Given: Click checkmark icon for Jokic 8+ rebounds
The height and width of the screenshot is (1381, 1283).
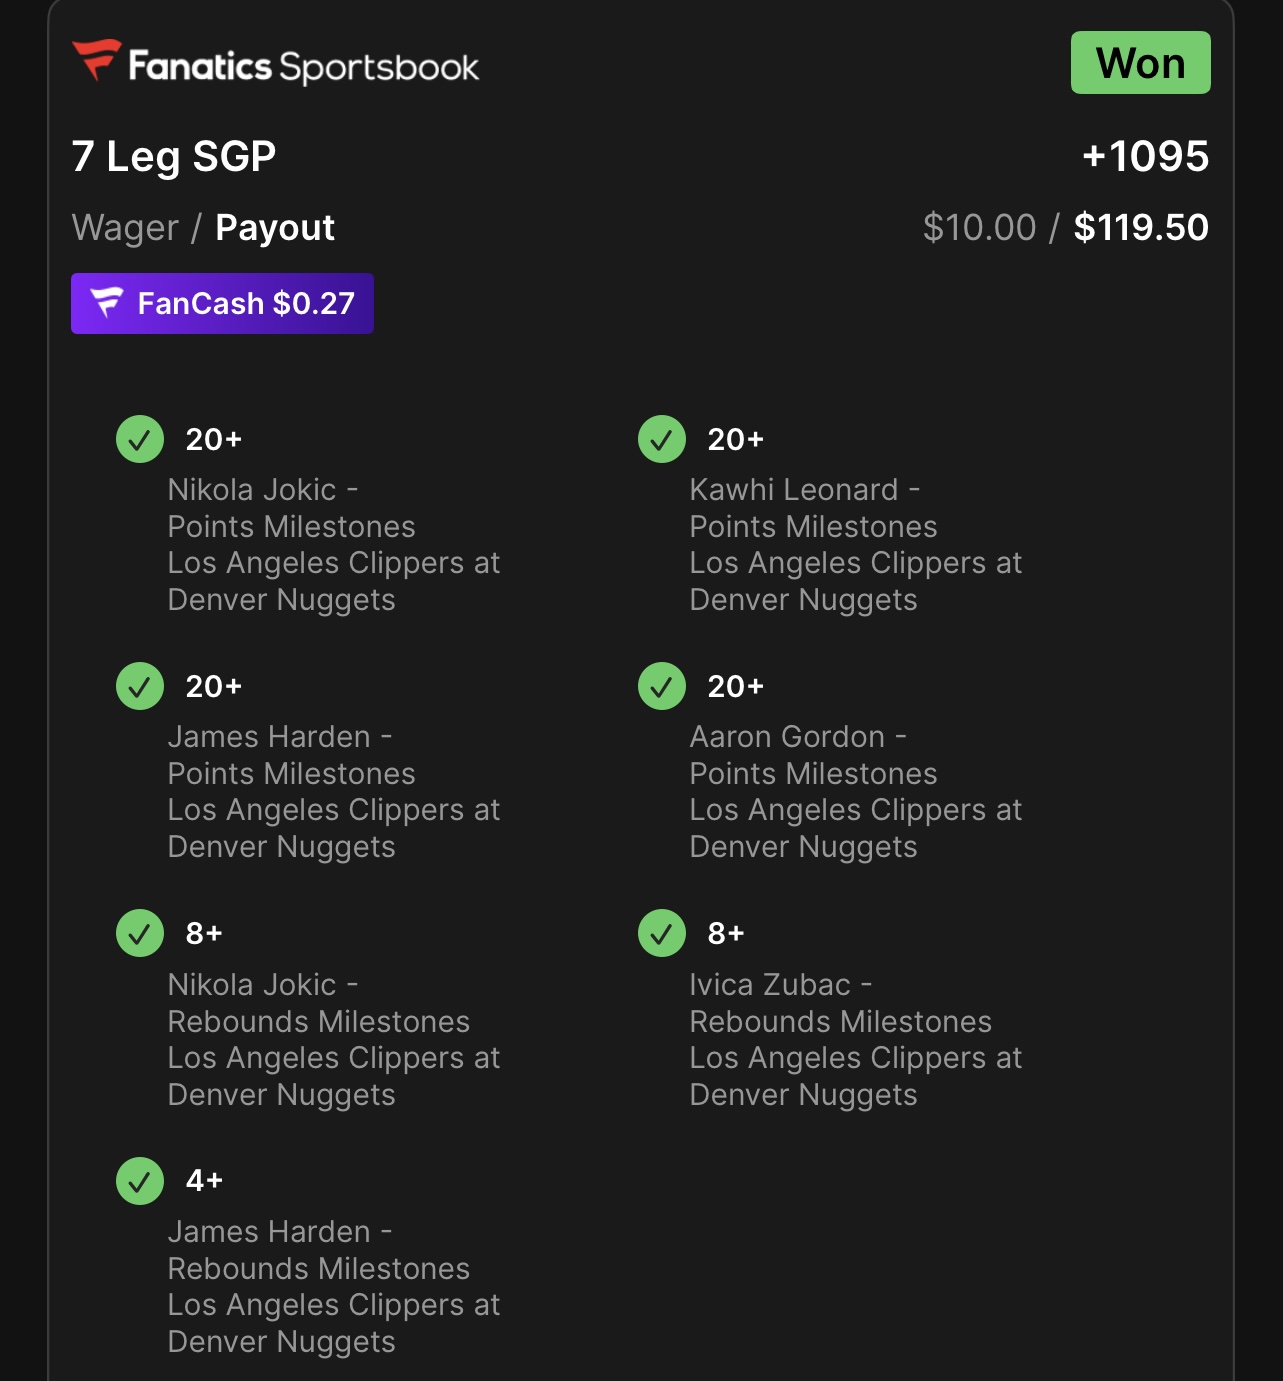Looking at the screenshot, I should (140, 933).
